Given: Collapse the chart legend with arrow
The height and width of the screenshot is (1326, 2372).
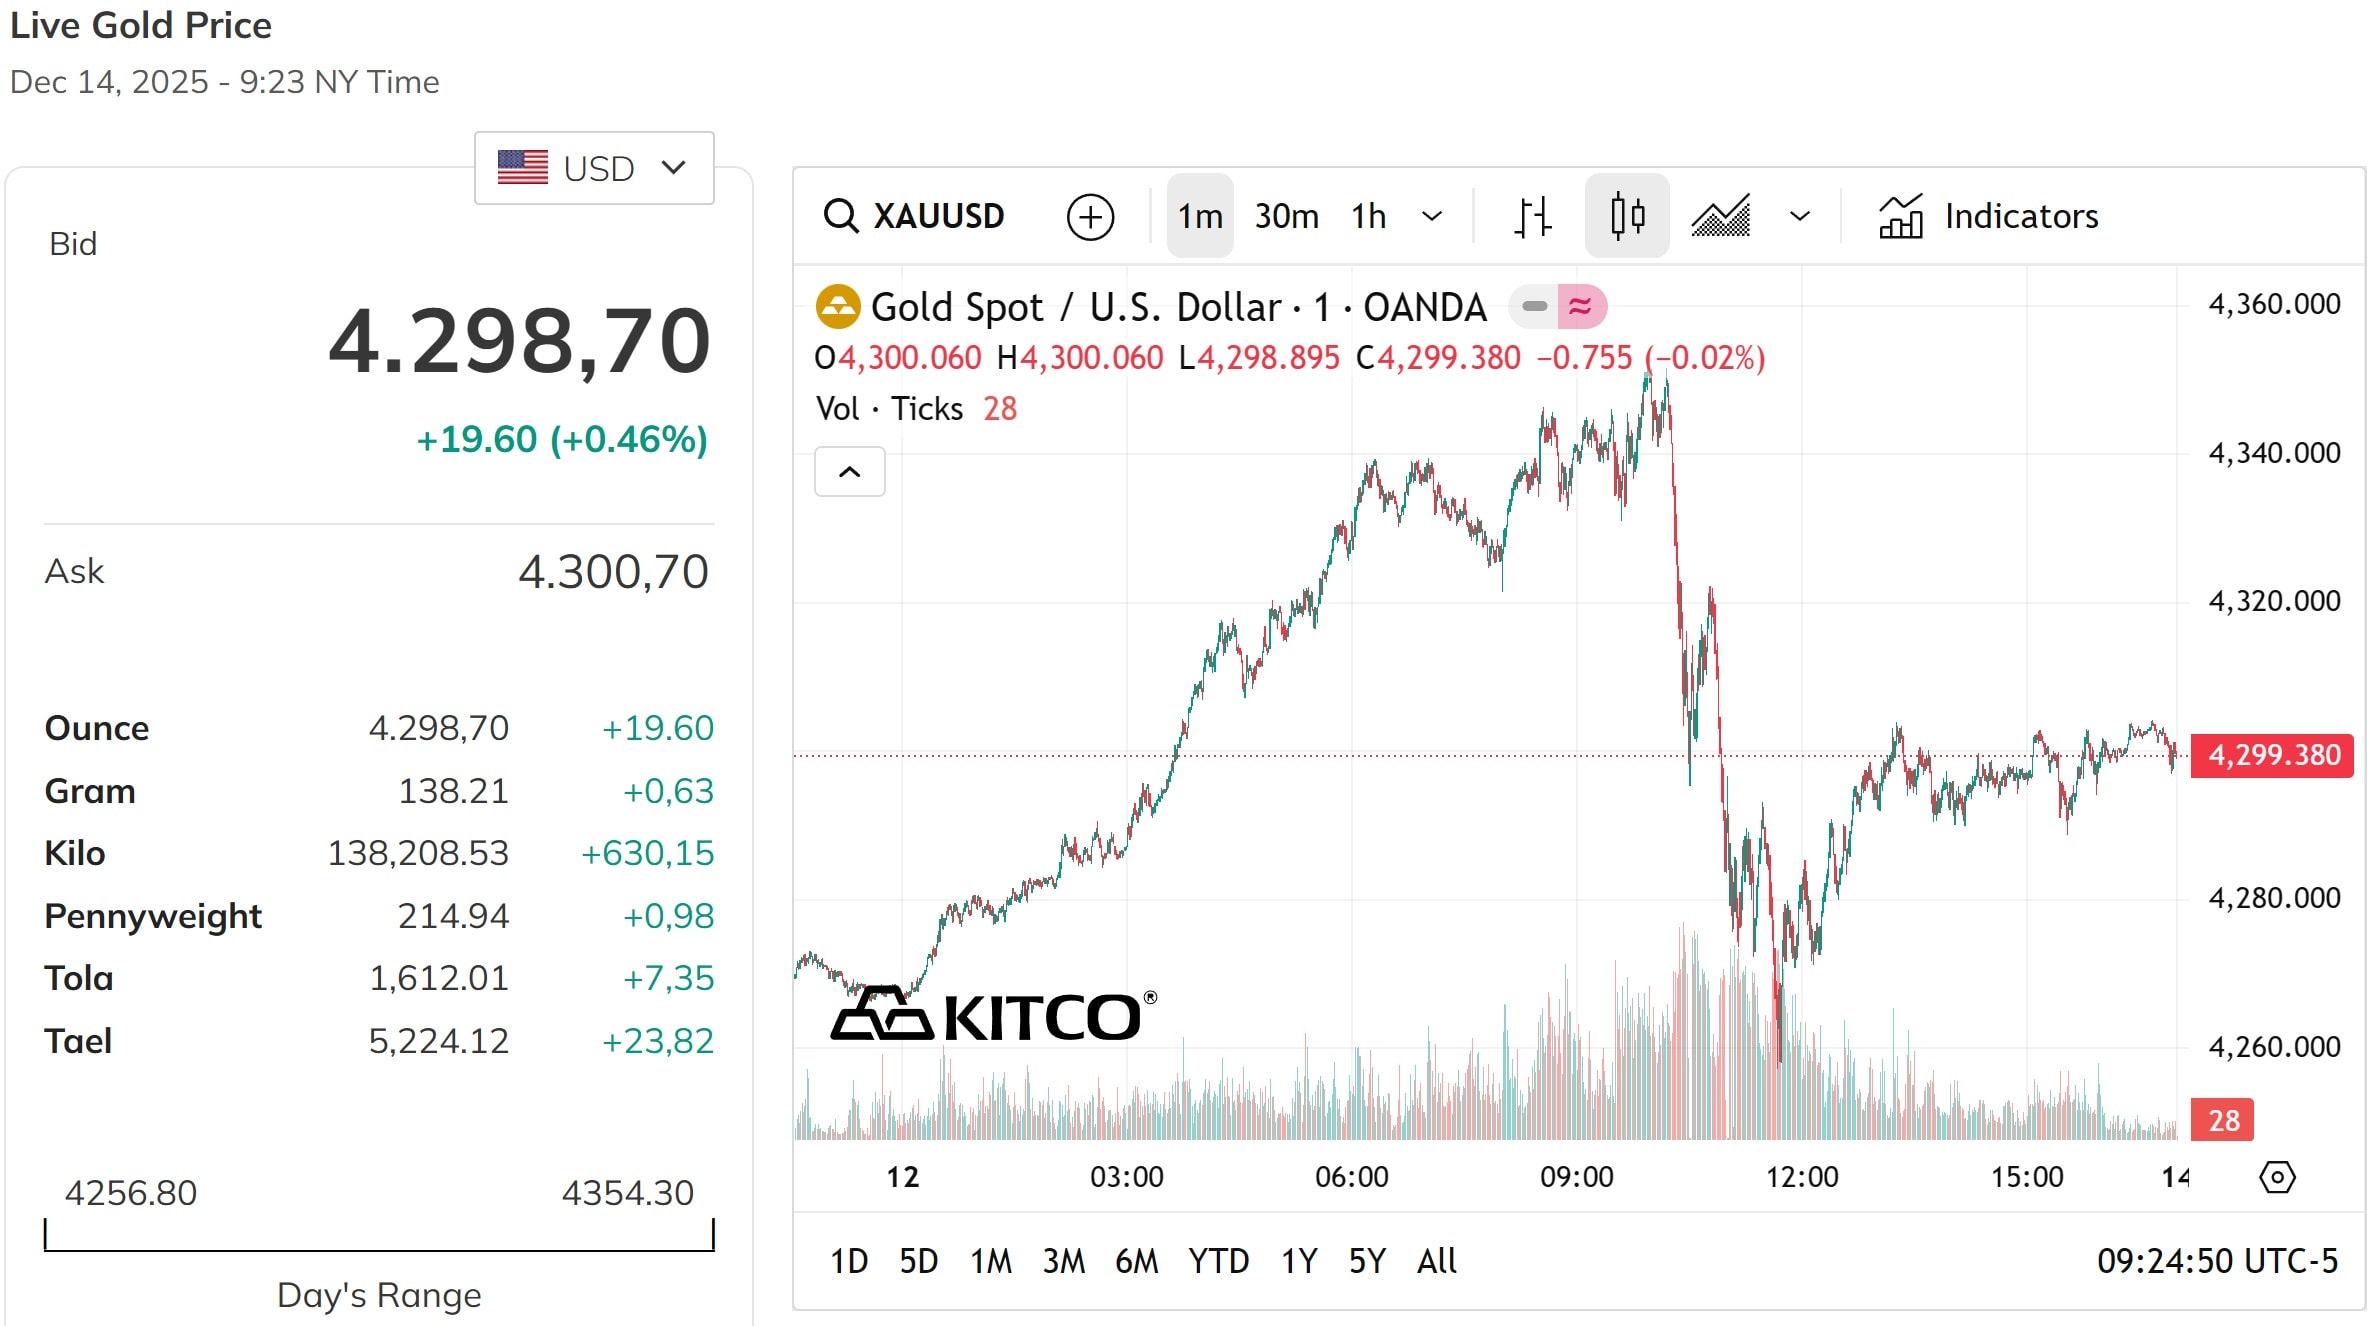Looking at the screenshot, I should 849,472.
